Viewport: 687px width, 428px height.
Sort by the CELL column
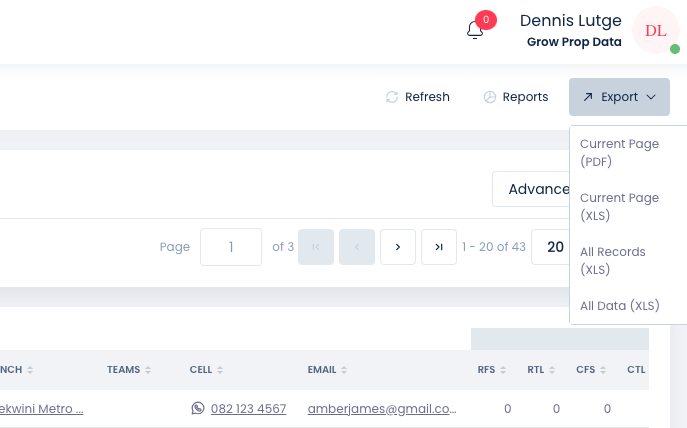click(x=206, y=370)
